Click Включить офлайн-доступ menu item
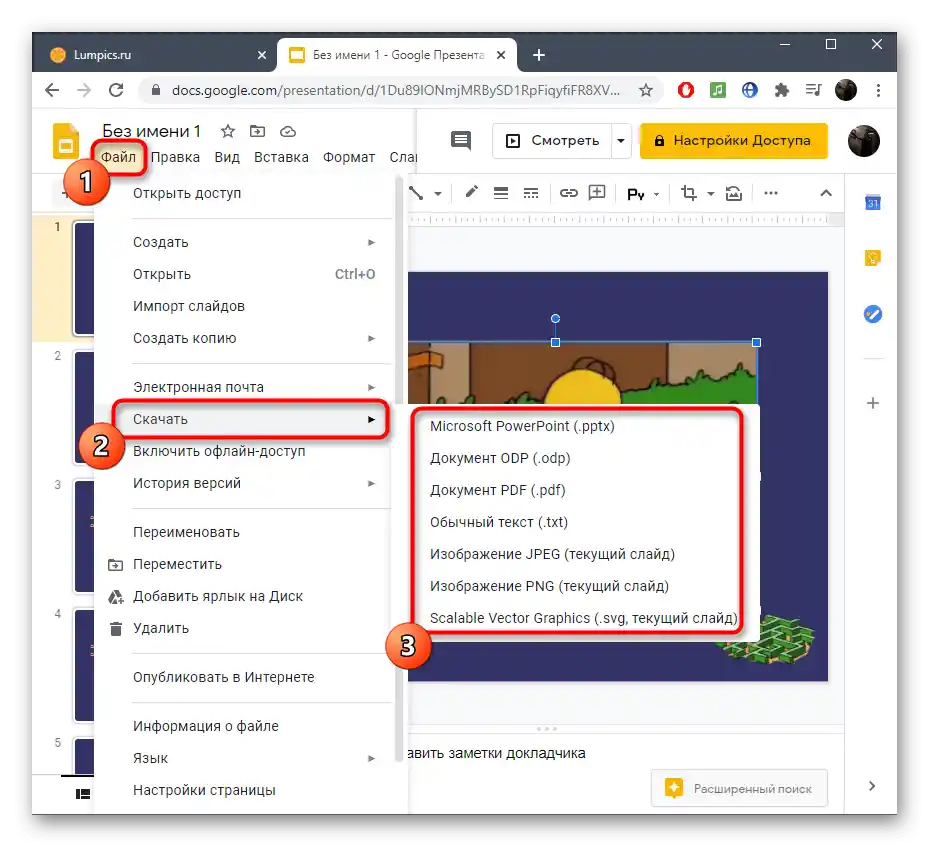The image size is (929, 847). point(219,451)
